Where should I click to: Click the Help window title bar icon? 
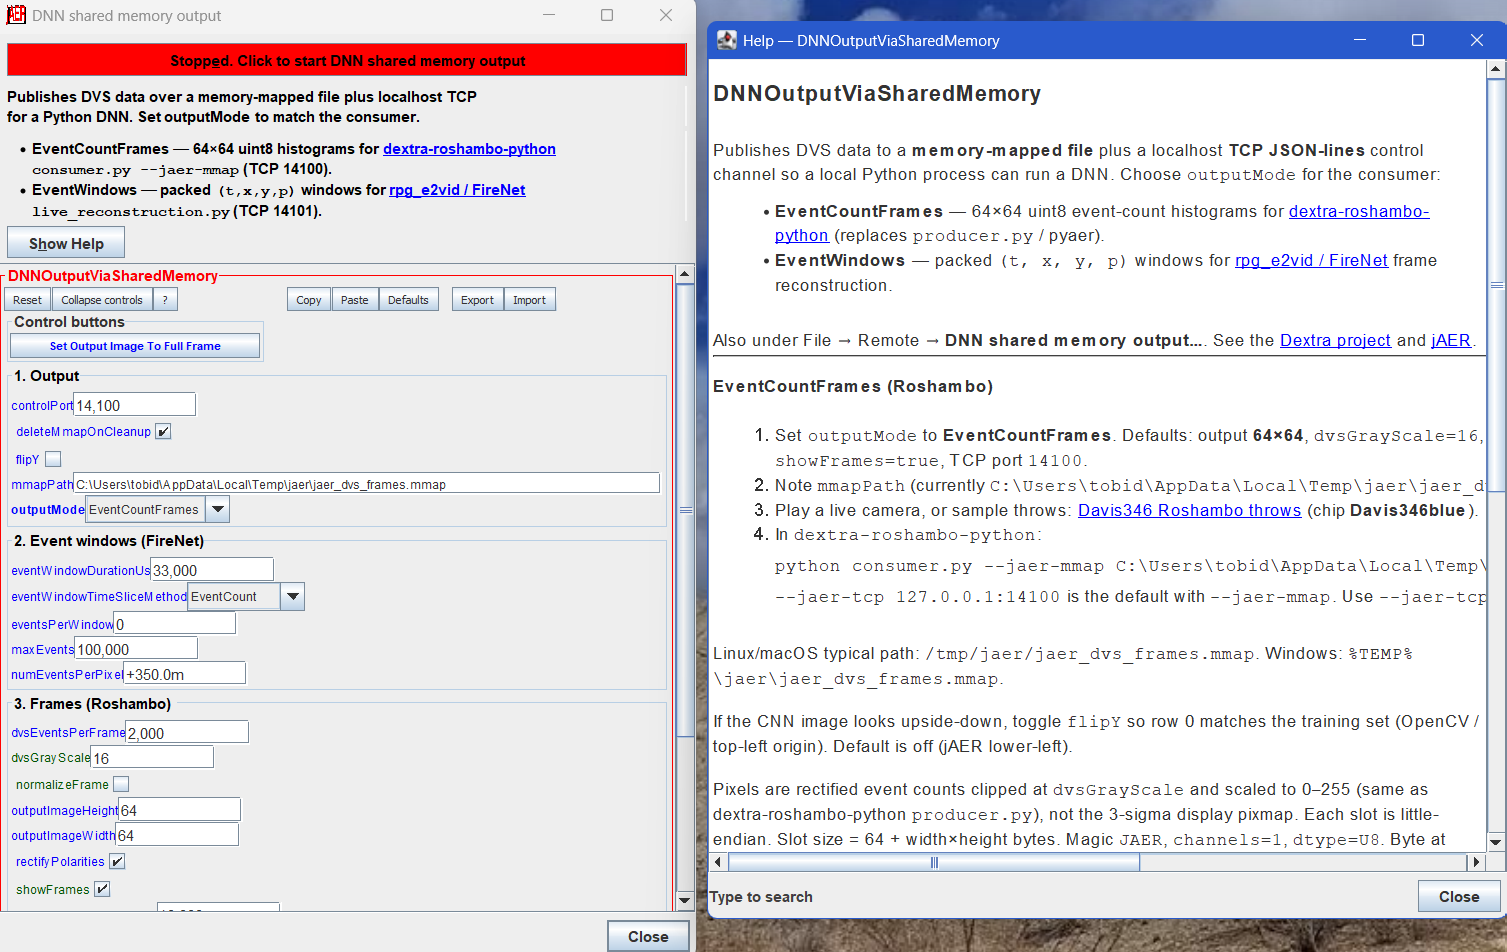(x=727, y=40)
